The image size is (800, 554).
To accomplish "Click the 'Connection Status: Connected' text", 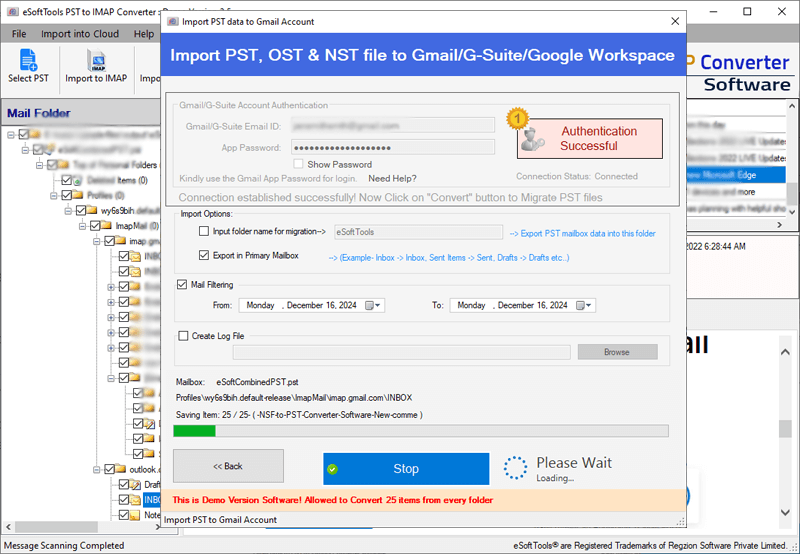I will point(577,176).
